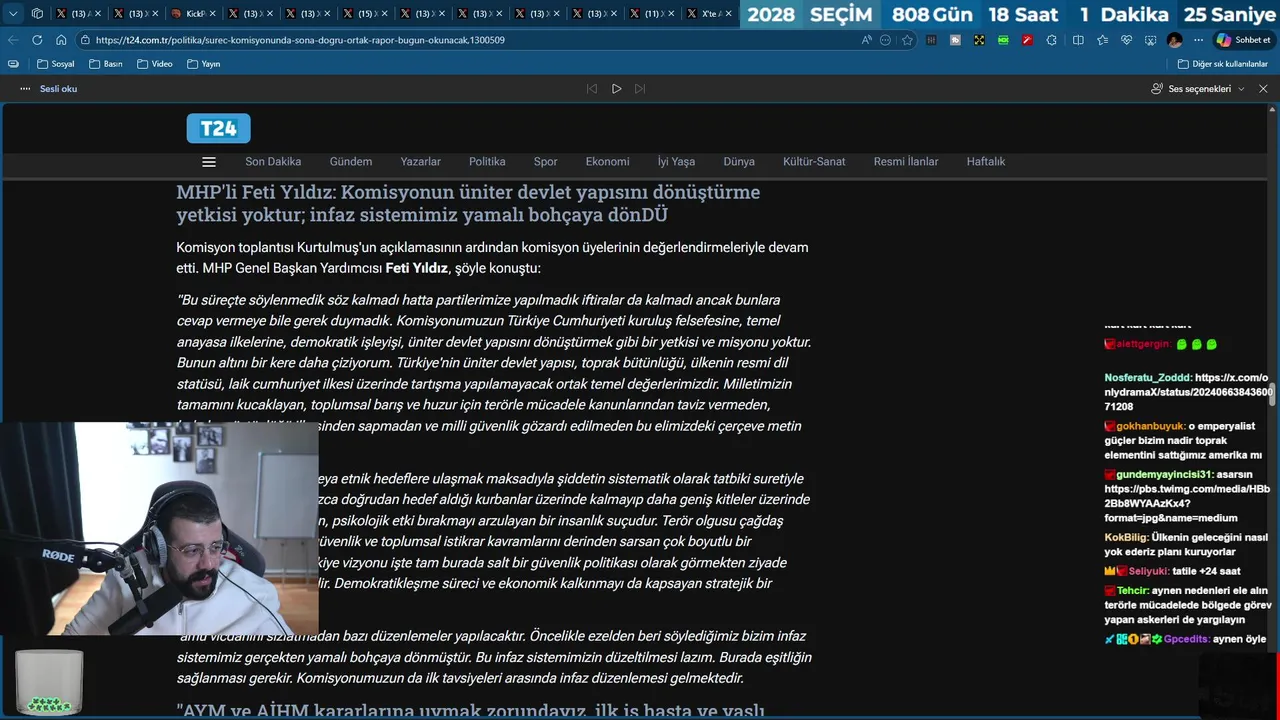Go to the Ekonomi section
1280x720 pixels.
pyautogui.click(x=608, y=162)
